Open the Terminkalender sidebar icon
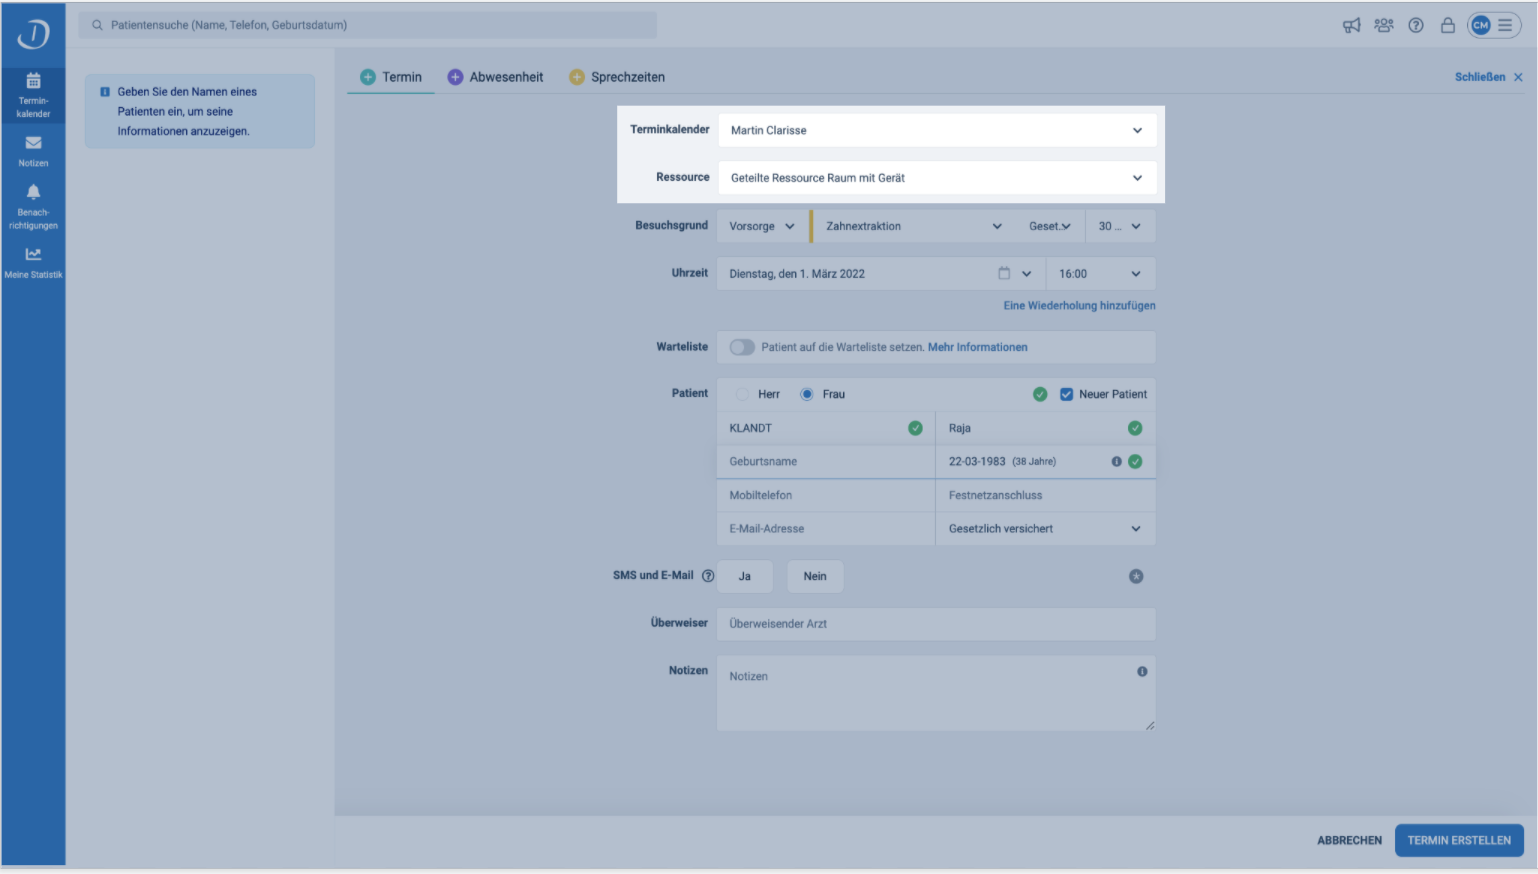This screenshot has height=874, width=1538. point(33,95)
